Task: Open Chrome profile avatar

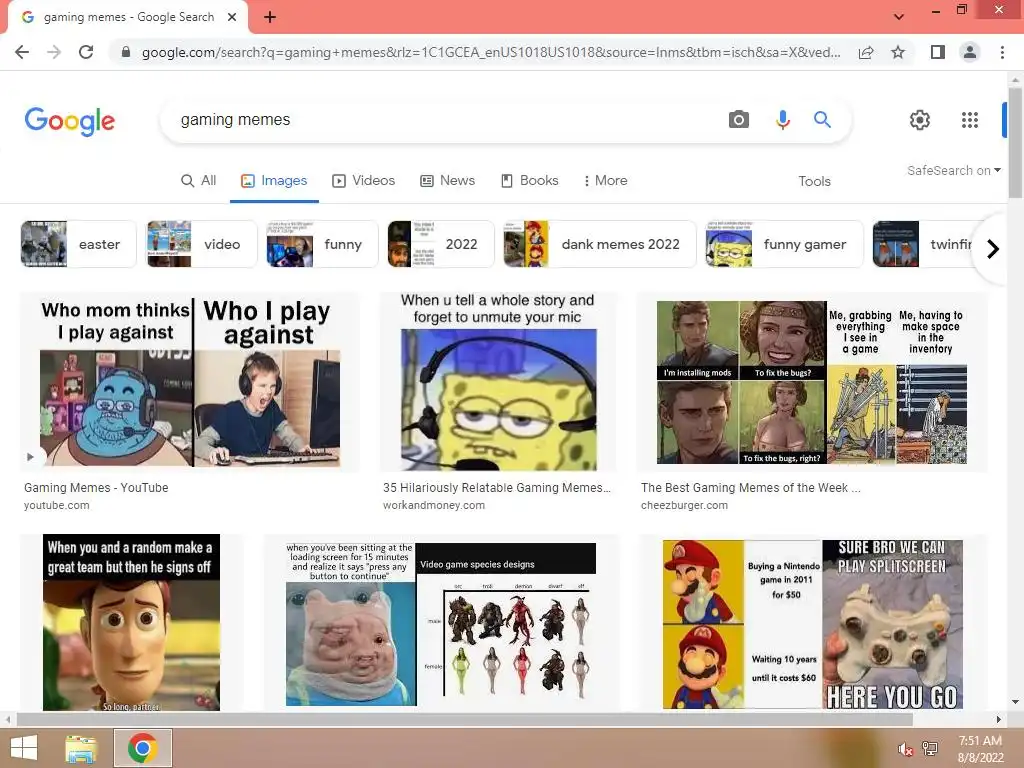Action: pyautogui.click(x=970, y=52)
